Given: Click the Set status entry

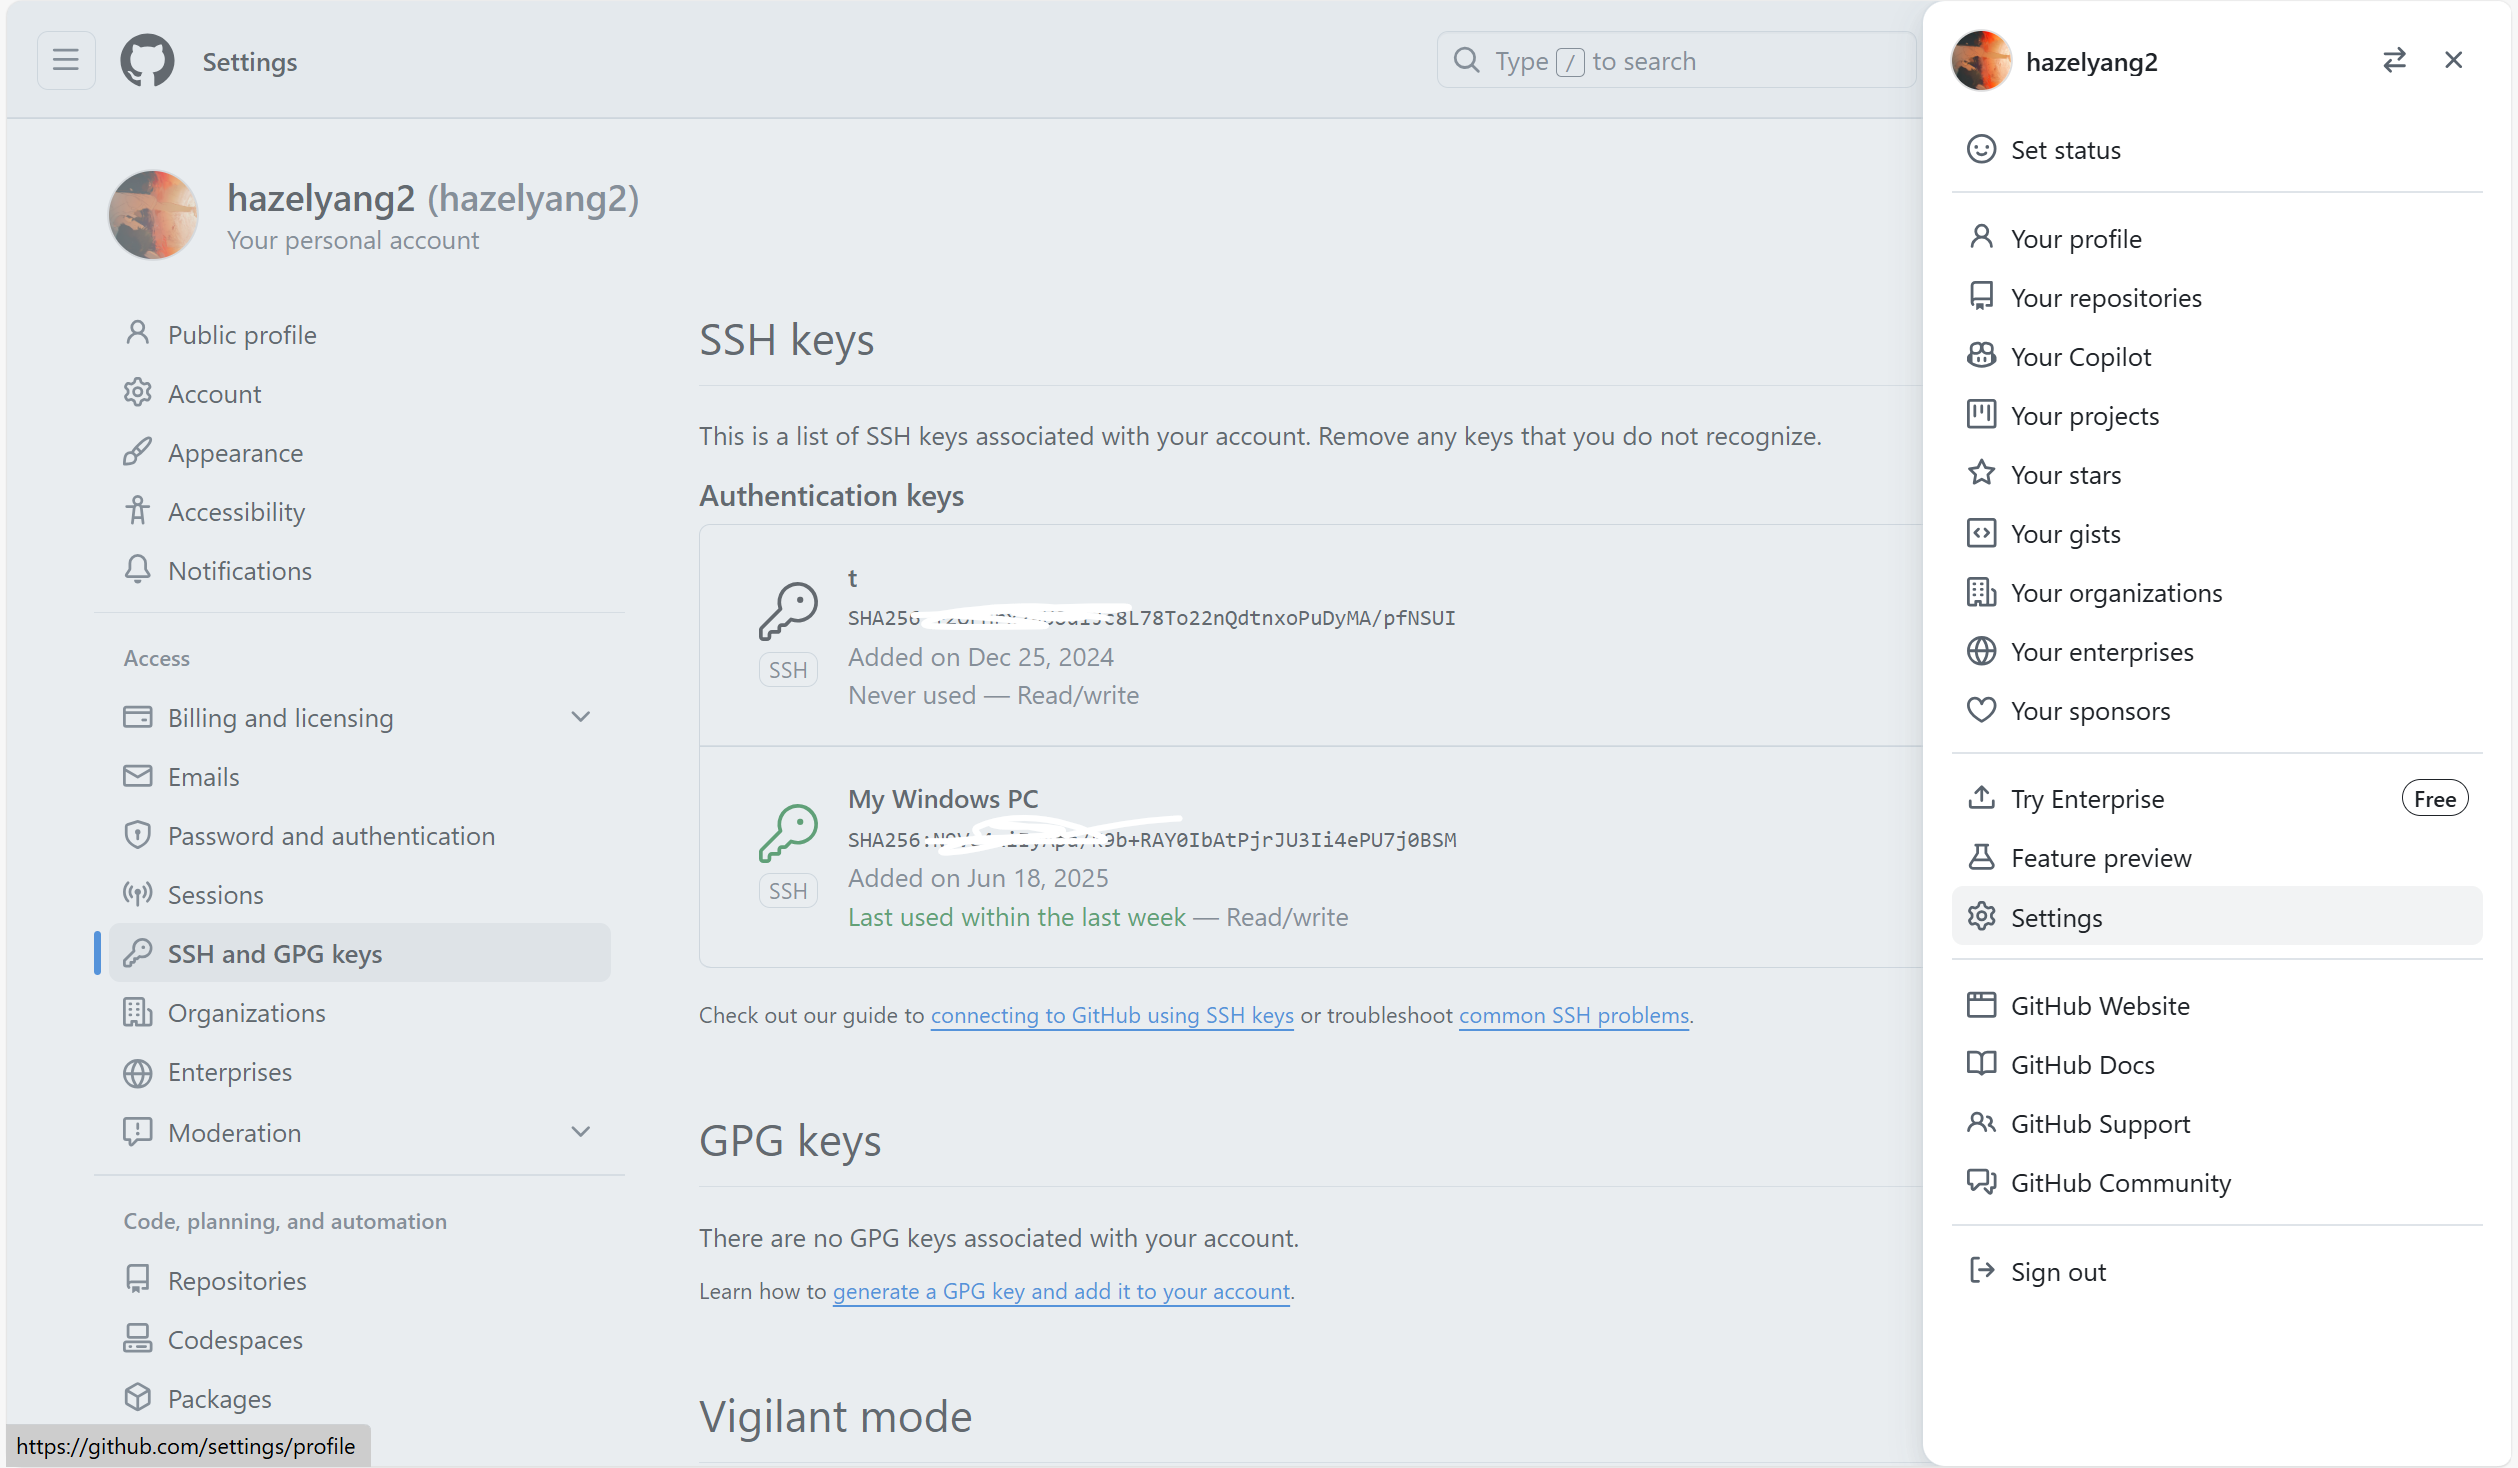Looking at the screenshot, I should tap(2217, 150).
